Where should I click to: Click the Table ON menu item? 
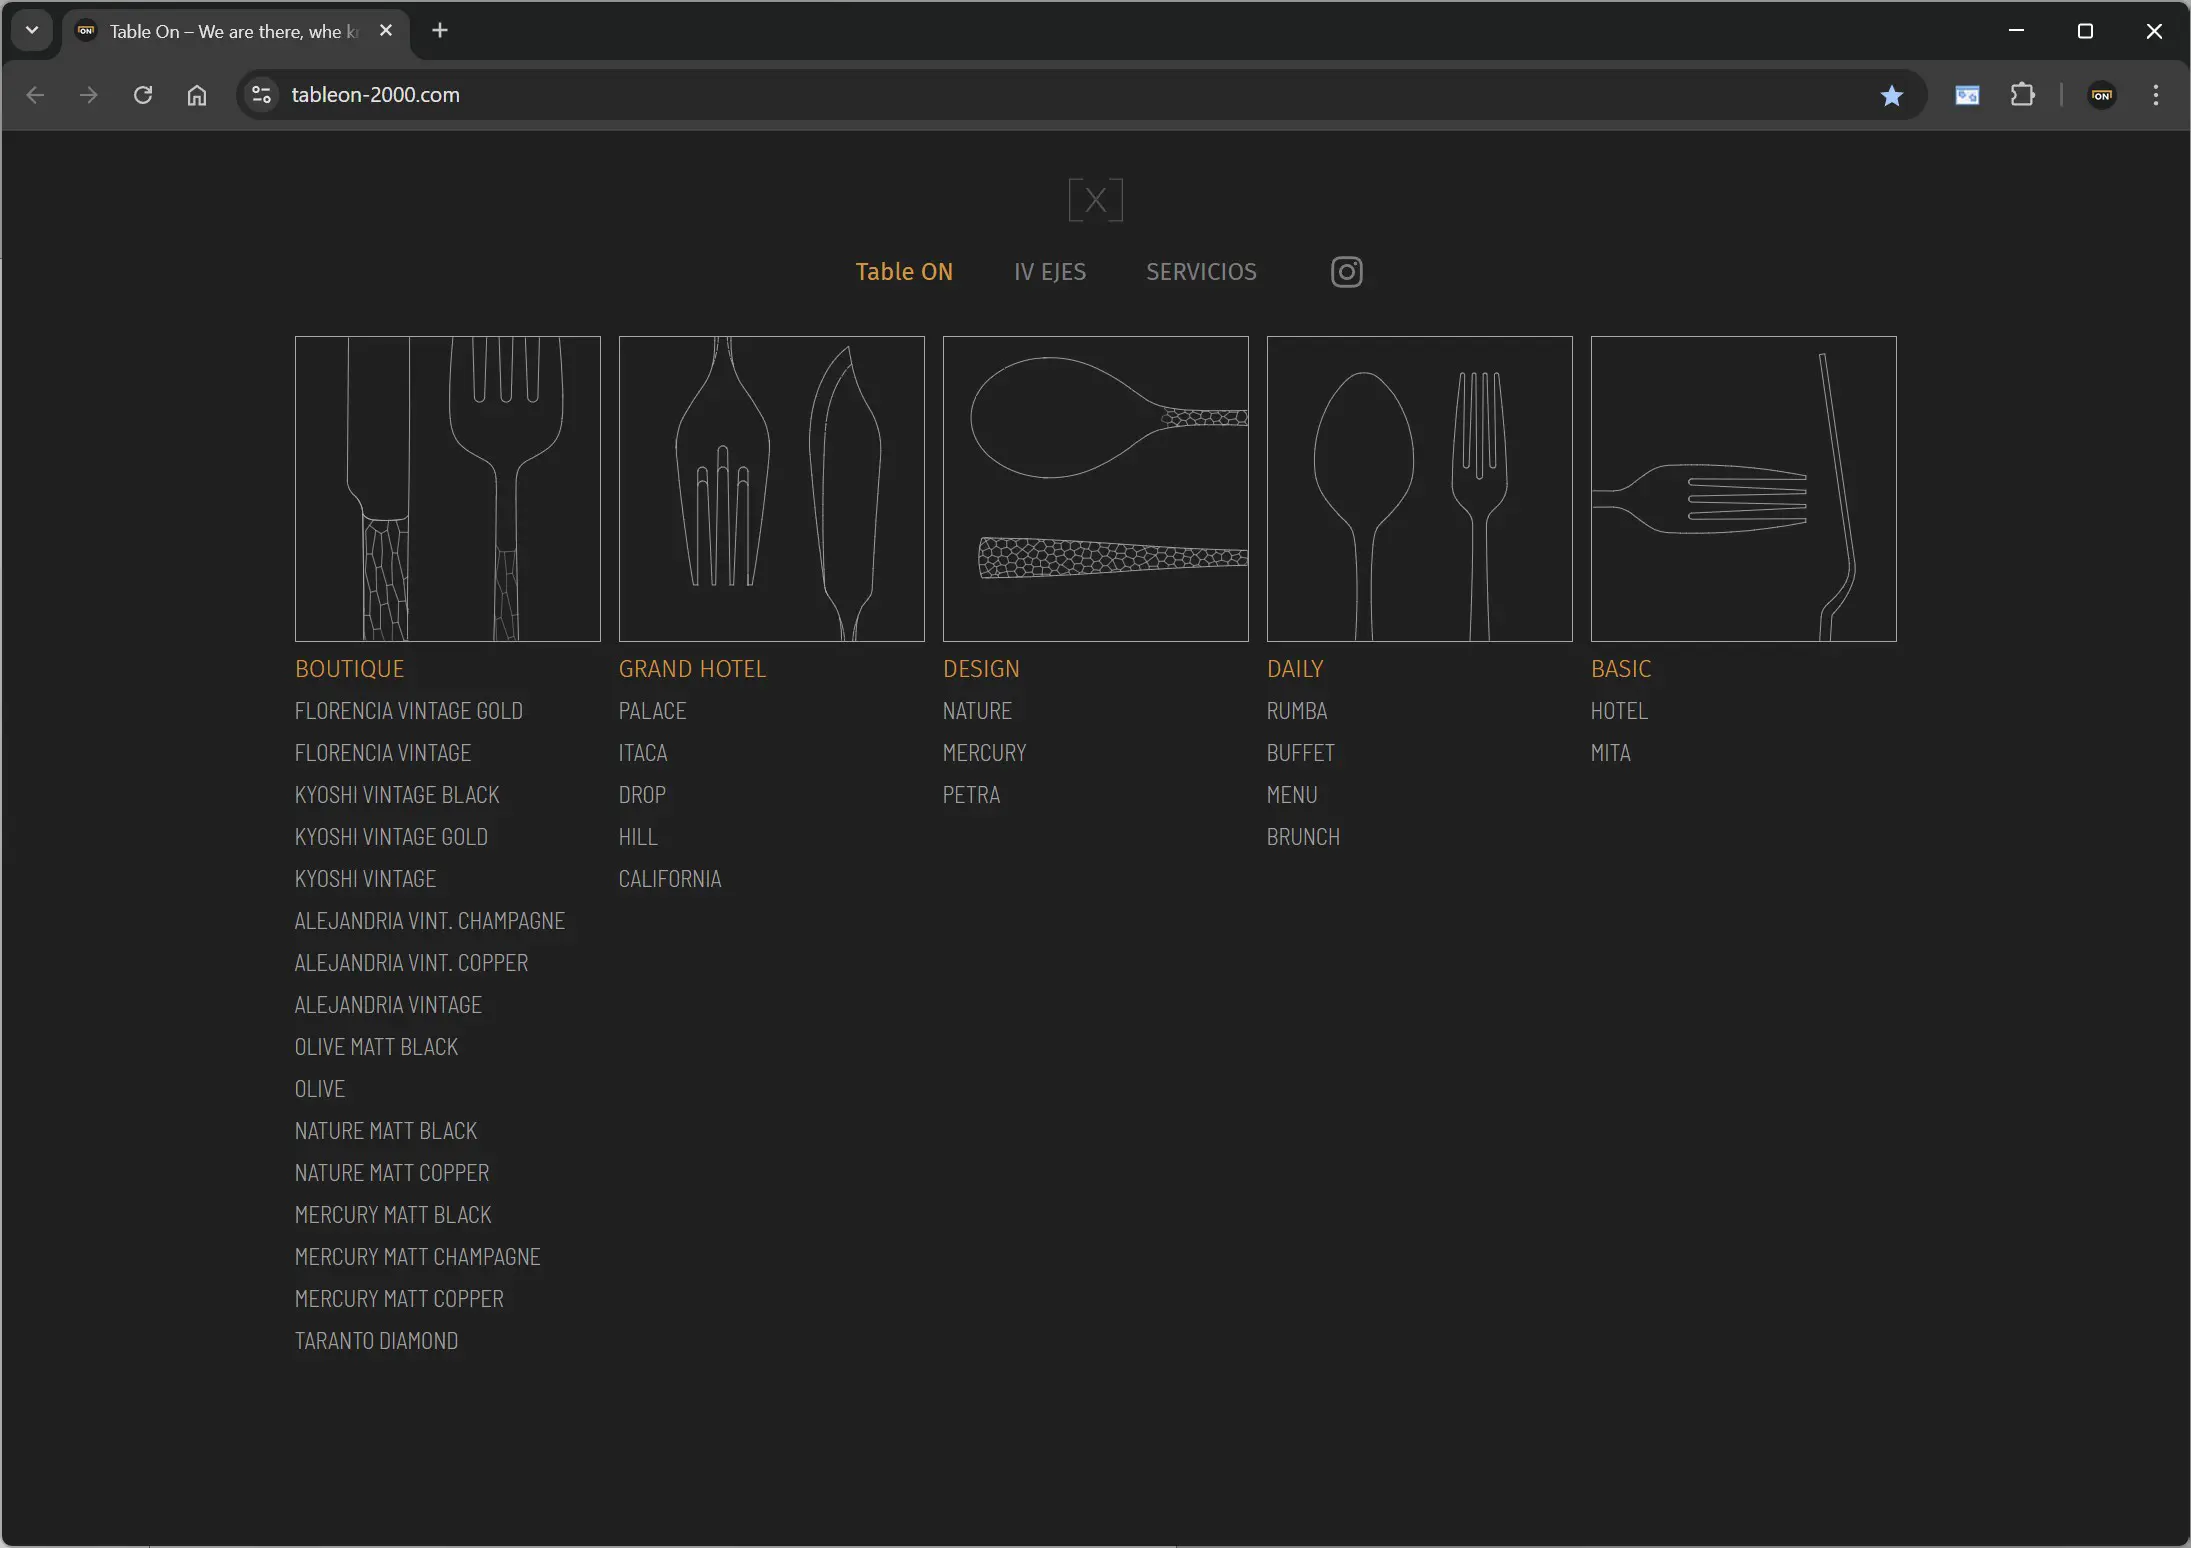pos(904,272)
